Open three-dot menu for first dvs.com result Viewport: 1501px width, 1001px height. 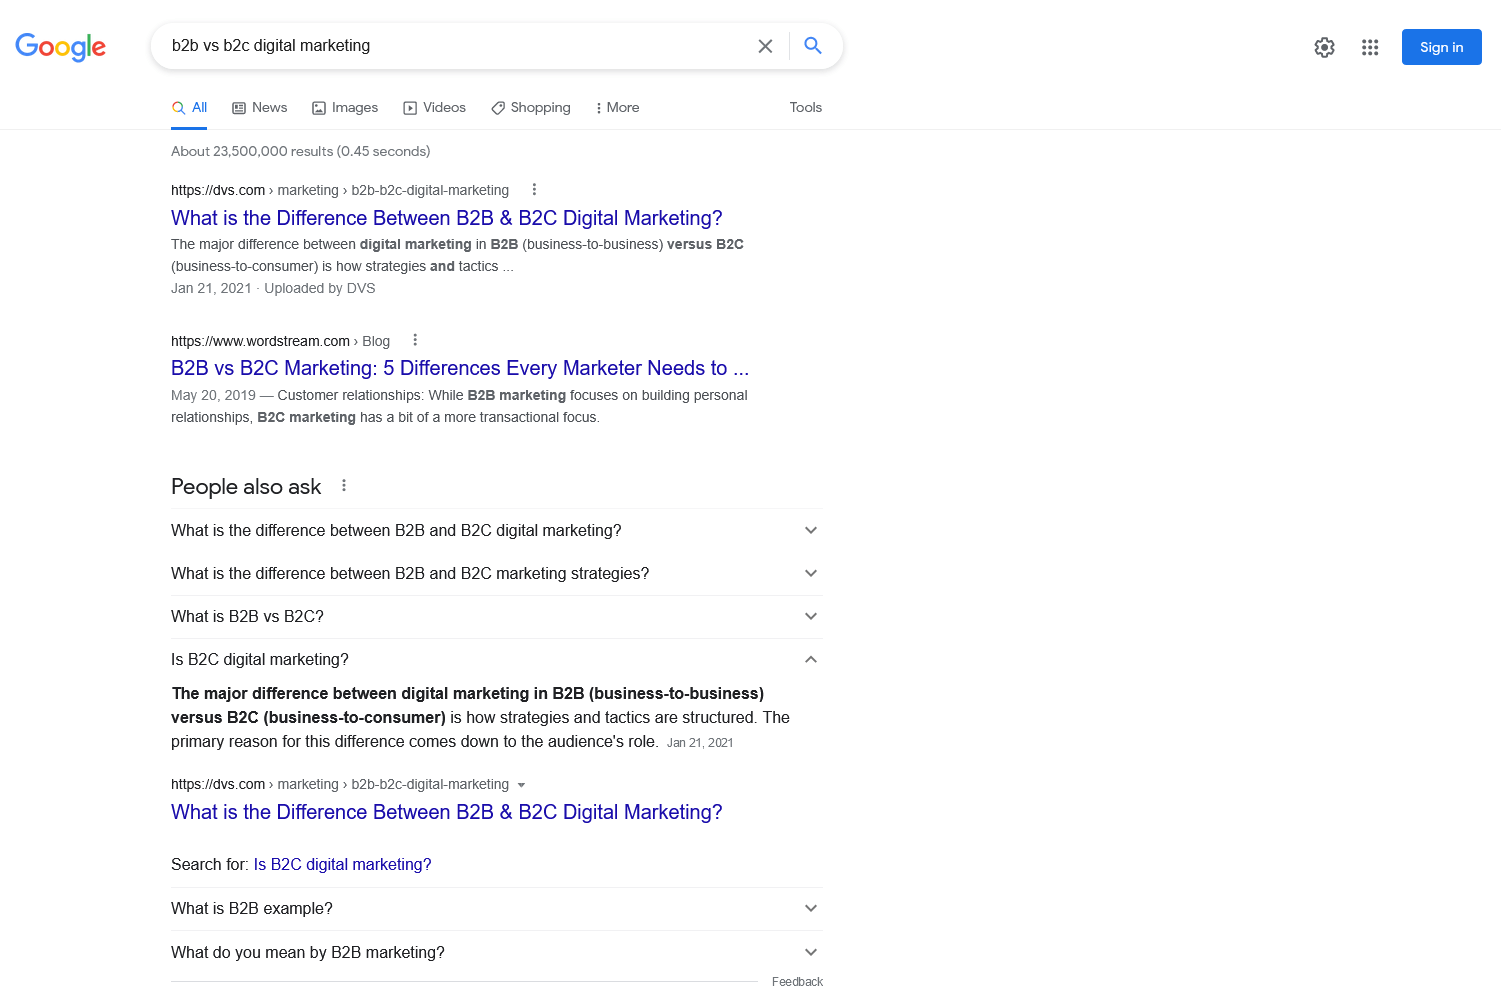coord(534,189)
